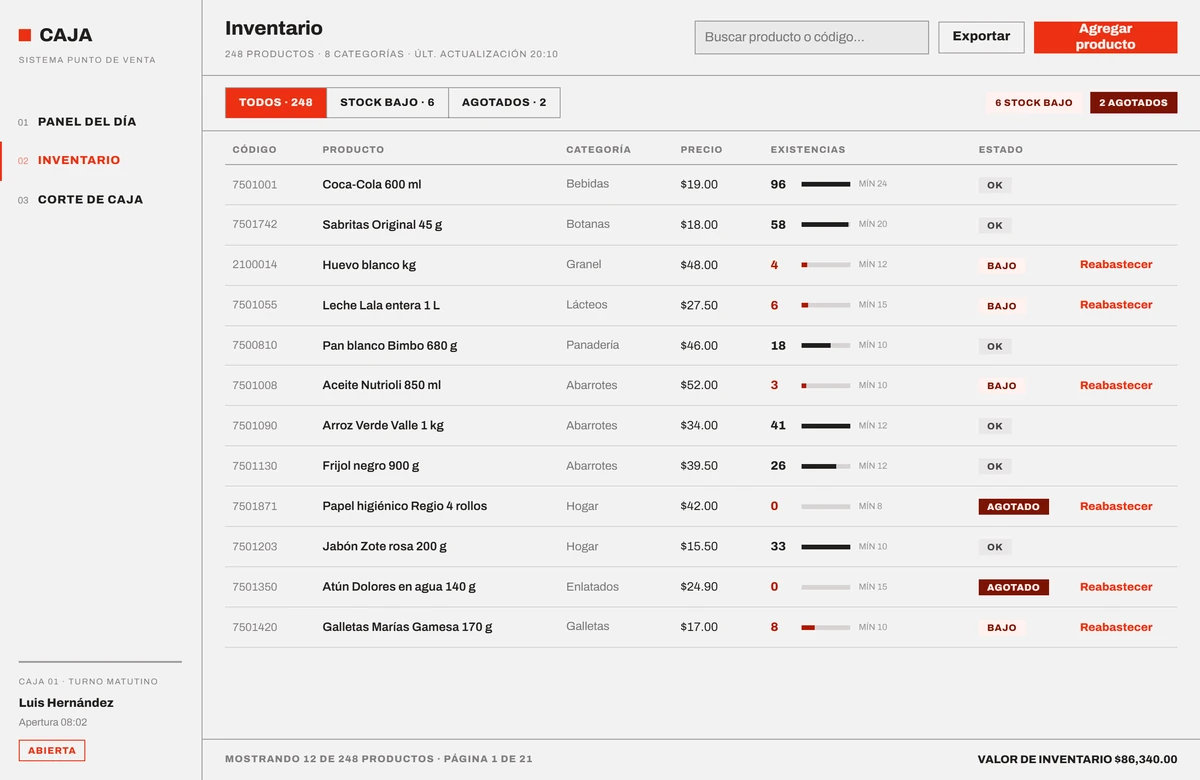Click product code 7501871
1200x780 pixels.
[255, 507]
